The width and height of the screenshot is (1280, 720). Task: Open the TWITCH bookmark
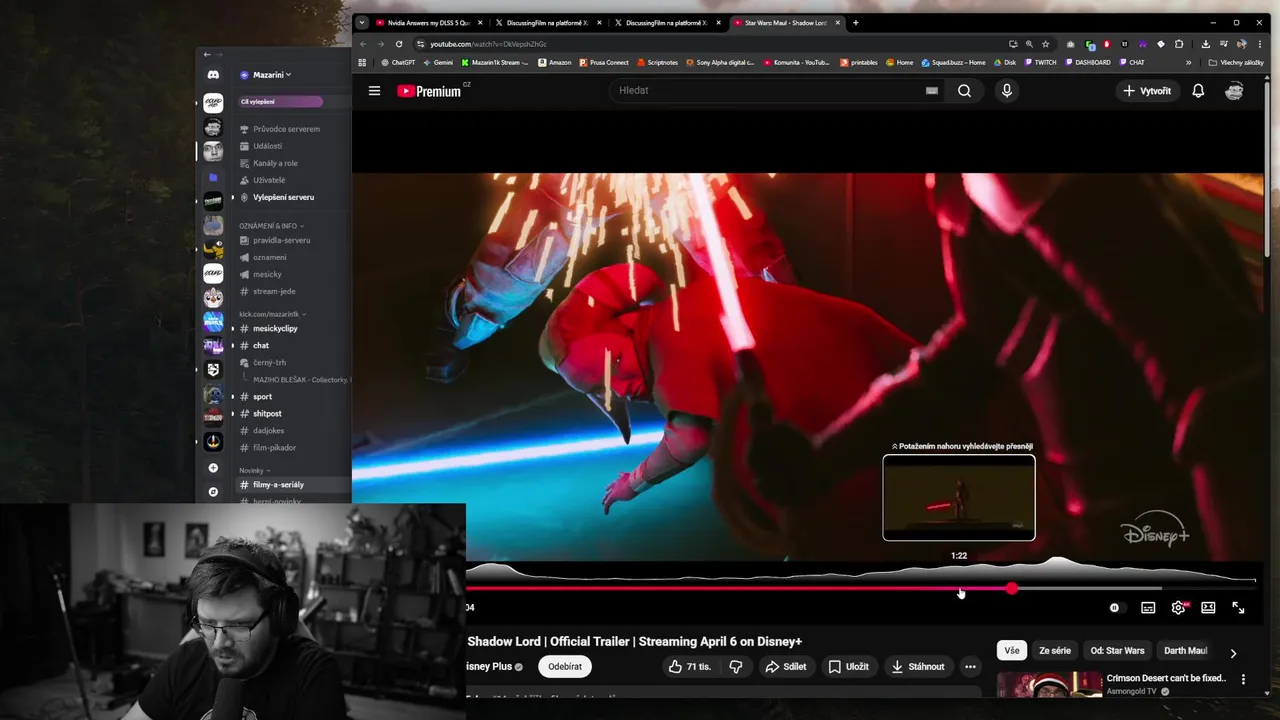pos(1038,62)
